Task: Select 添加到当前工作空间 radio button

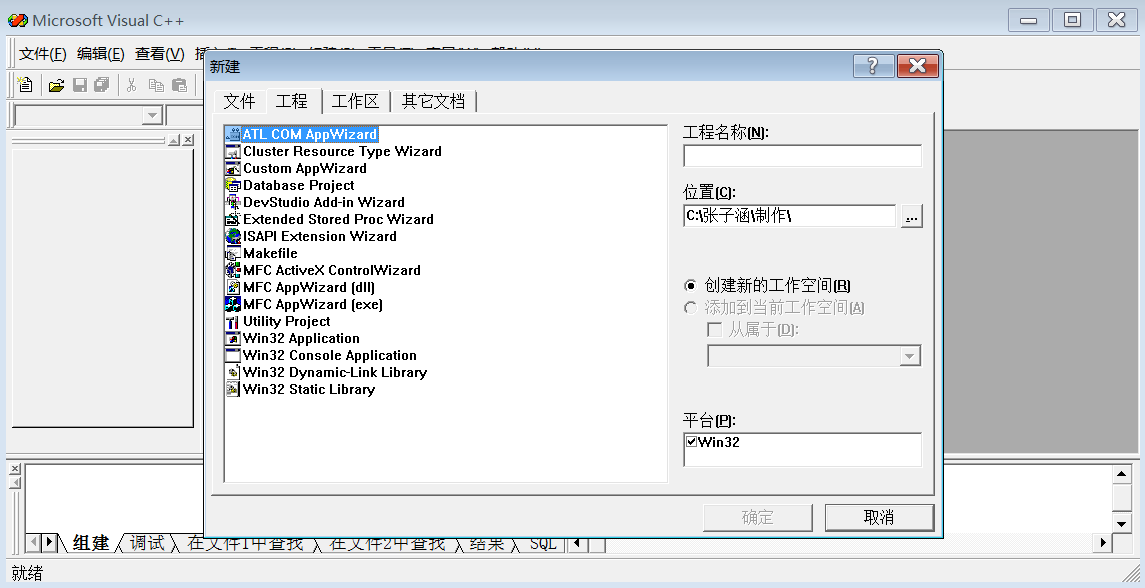Action: (x=690, y=308)
